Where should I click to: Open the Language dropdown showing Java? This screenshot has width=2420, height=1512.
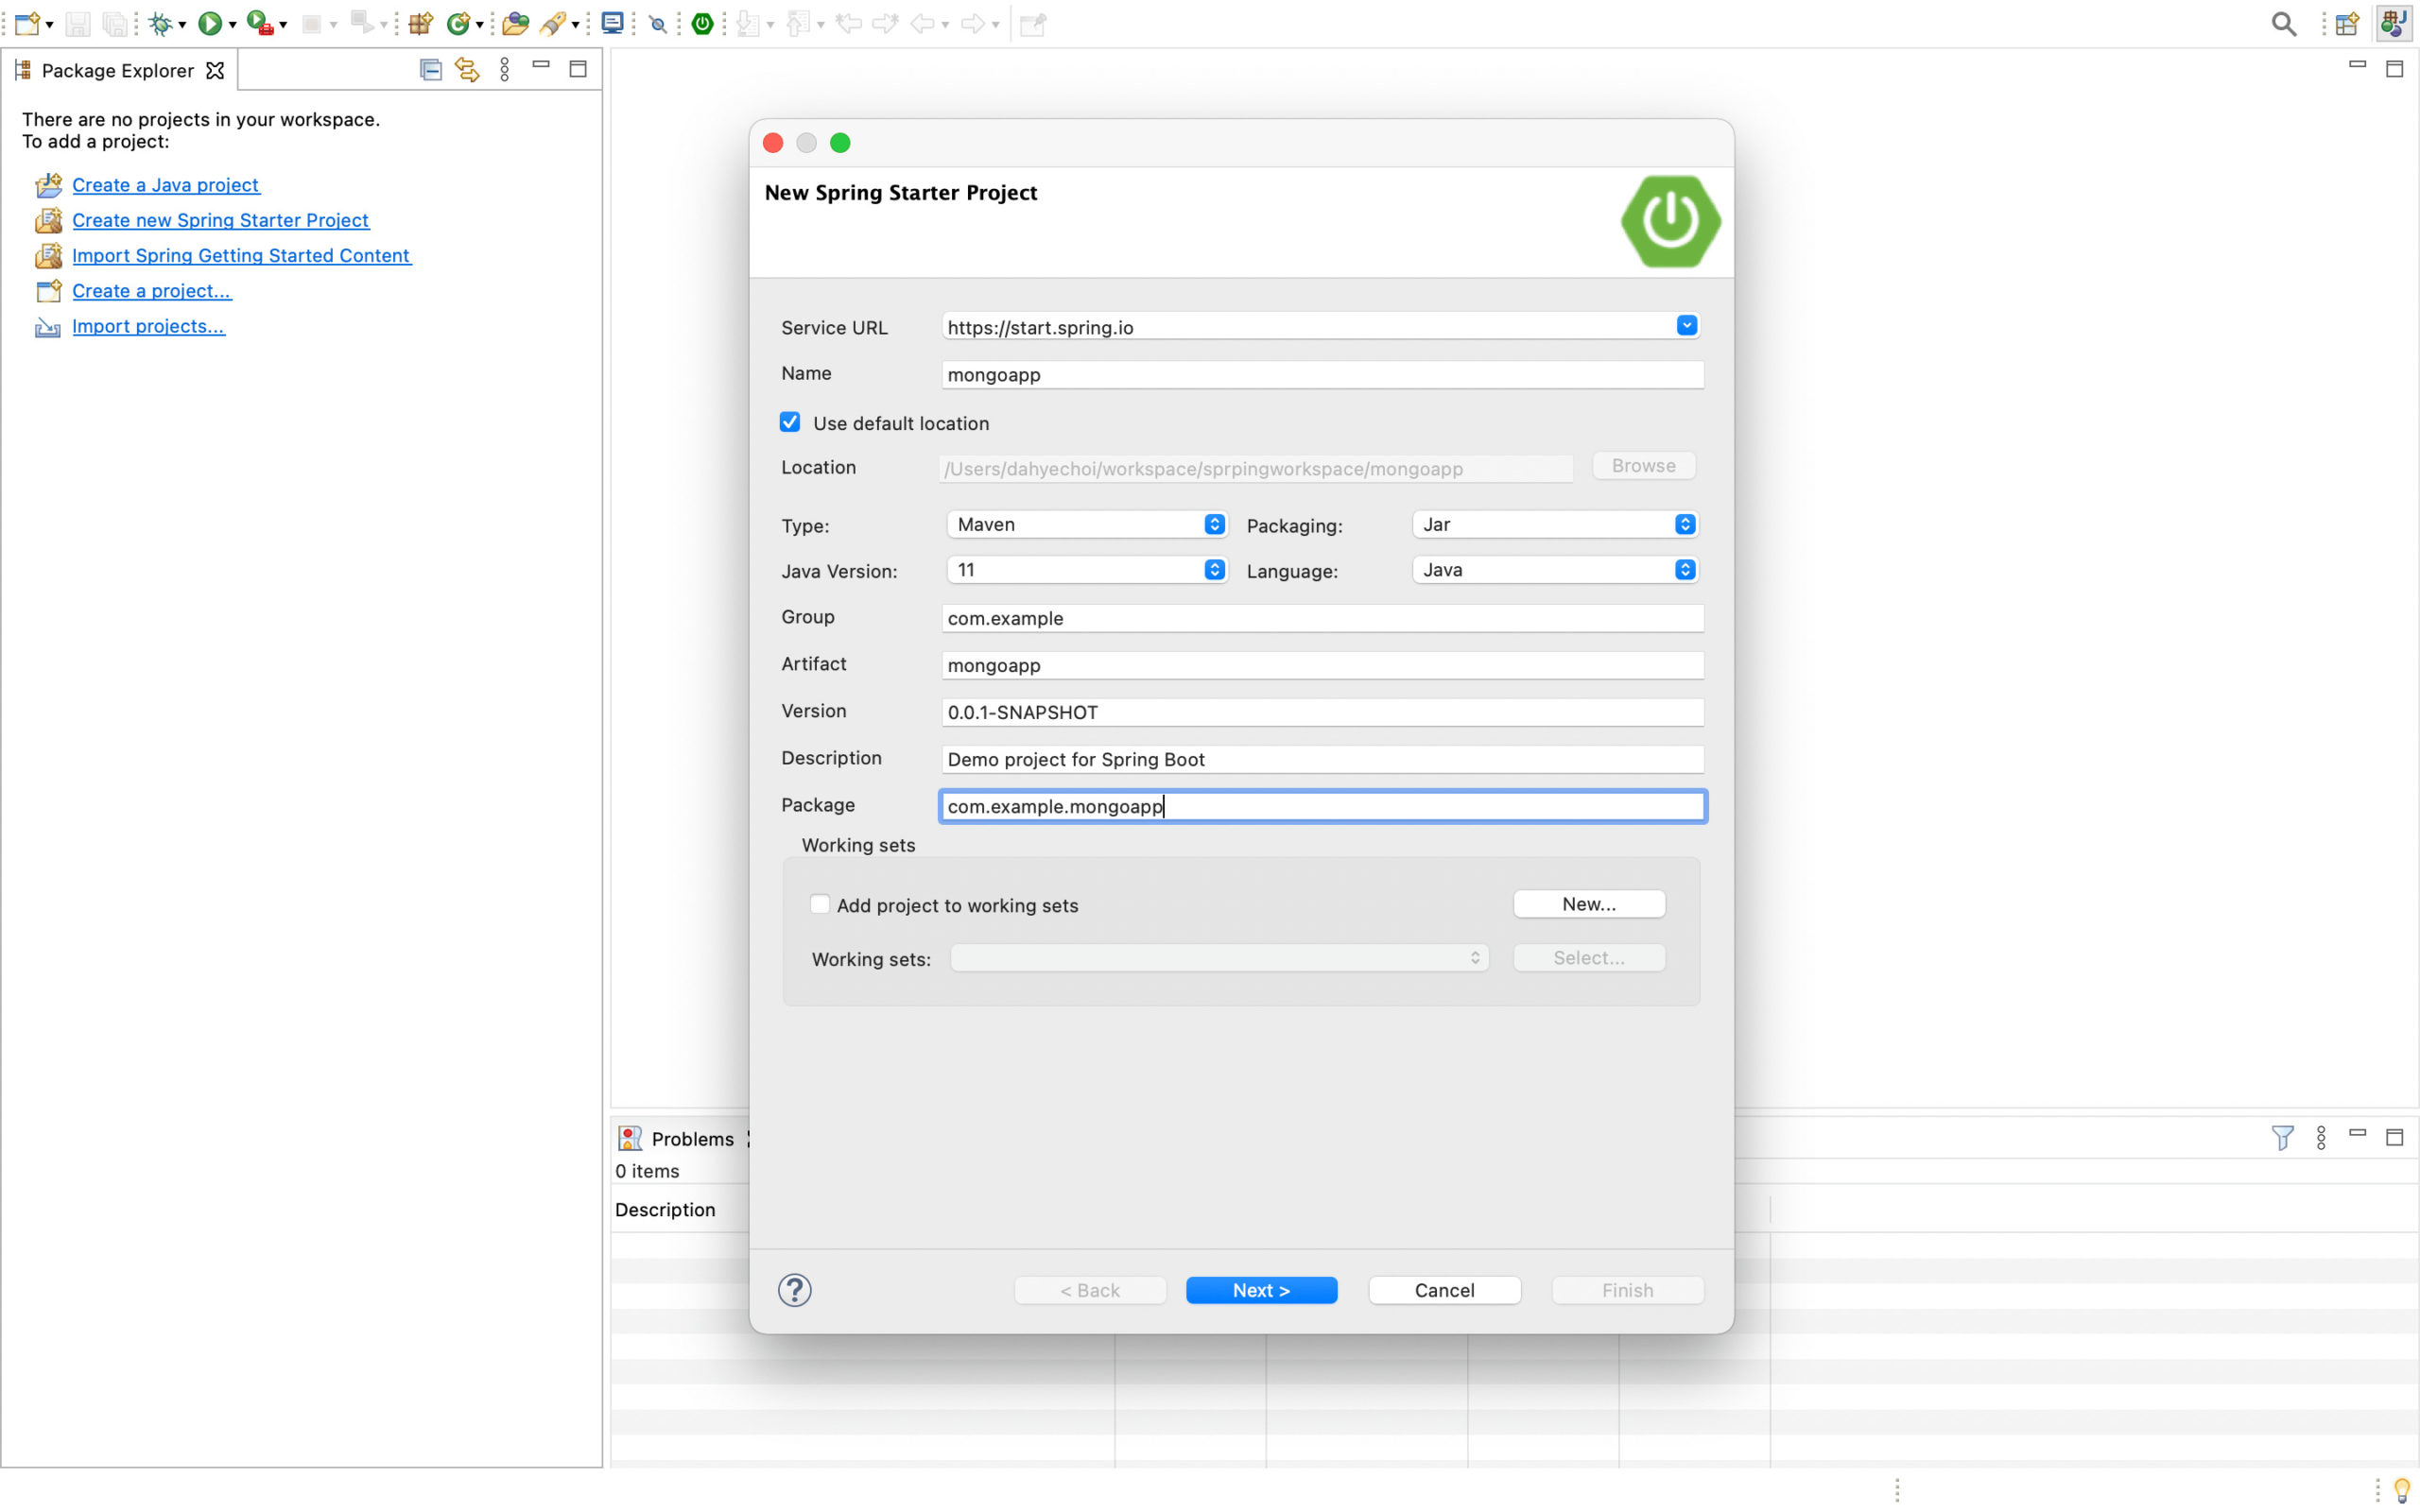(x=1555, y=570)
